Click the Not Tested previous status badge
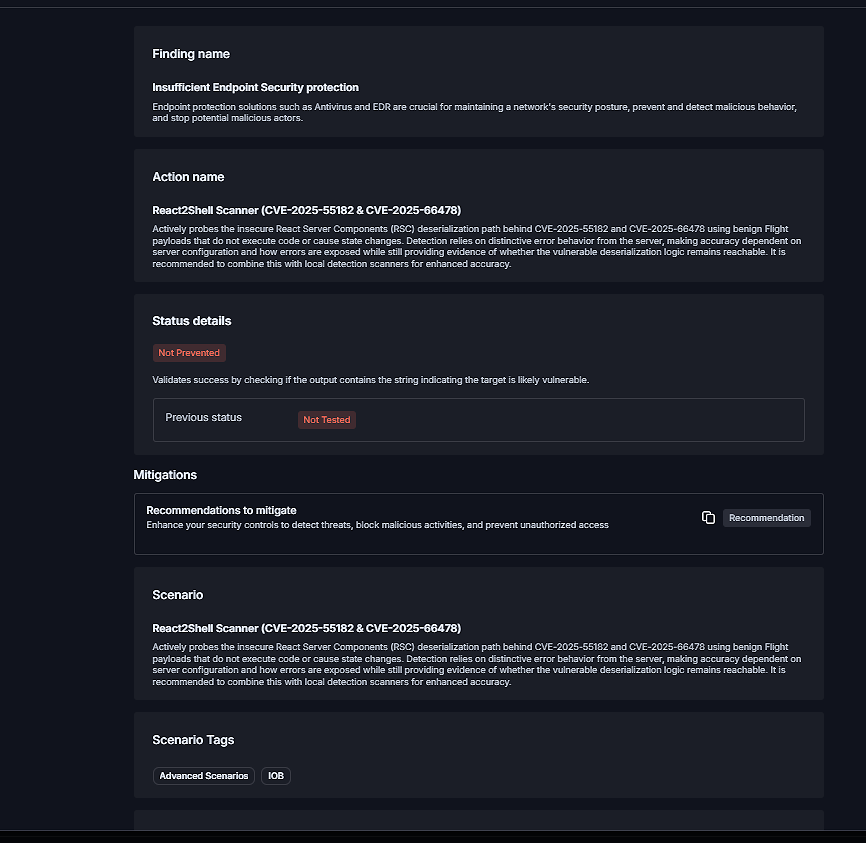Screen dimensions: 866x843 coord(327,420)
